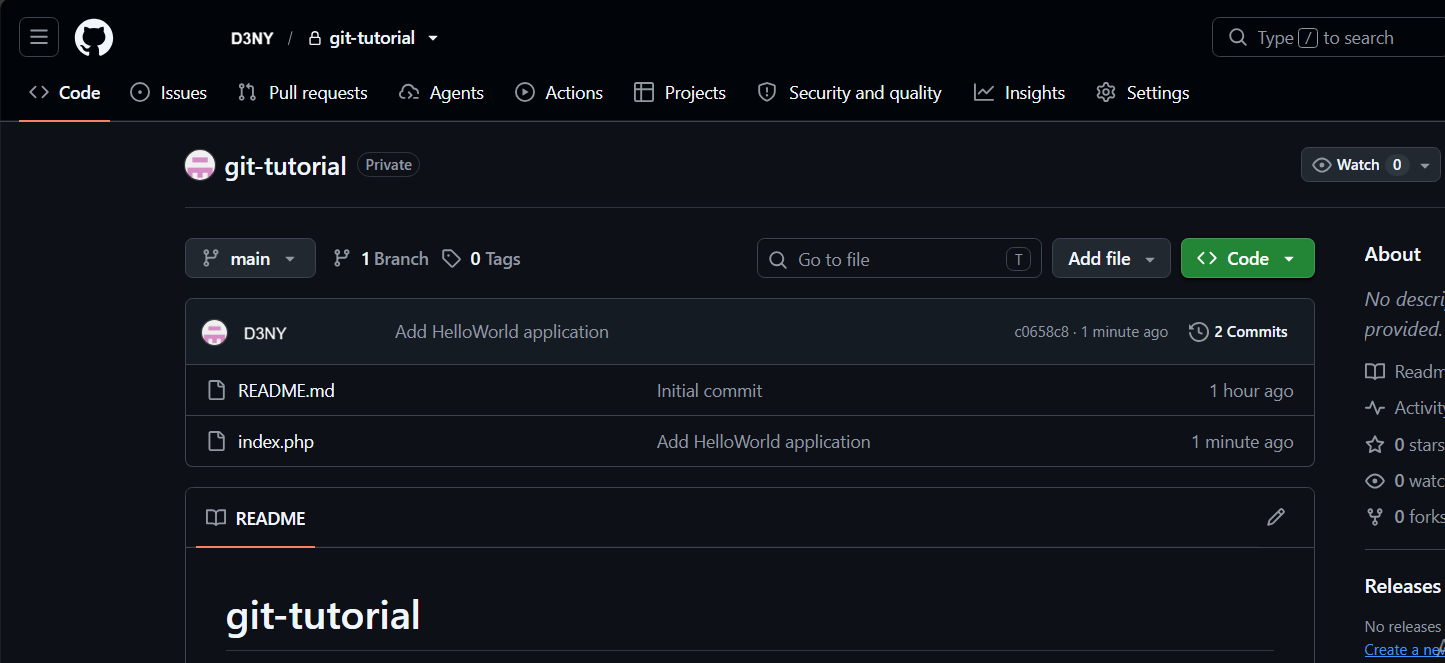Open the git-tutorial repository switcher caret
Screen dimensions: 1445x663
point(433,38)
